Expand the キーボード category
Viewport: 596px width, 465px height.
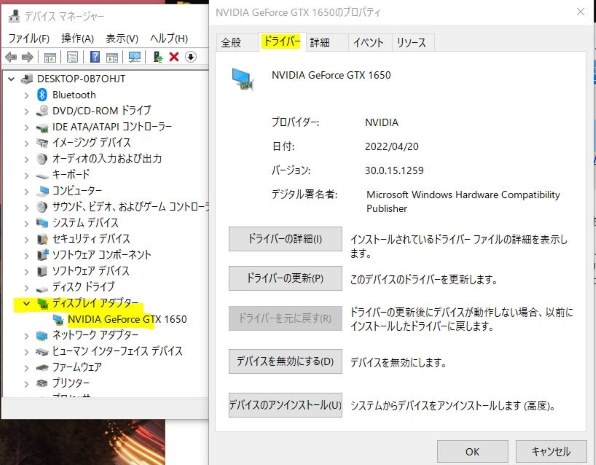point(26,175)
